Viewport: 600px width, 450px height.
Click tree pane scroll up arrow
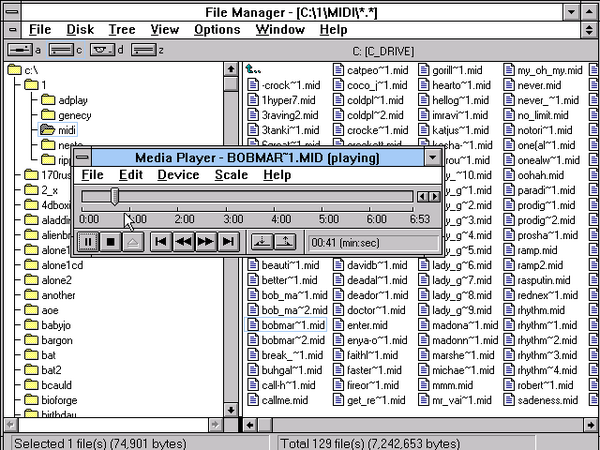point(230,69)
